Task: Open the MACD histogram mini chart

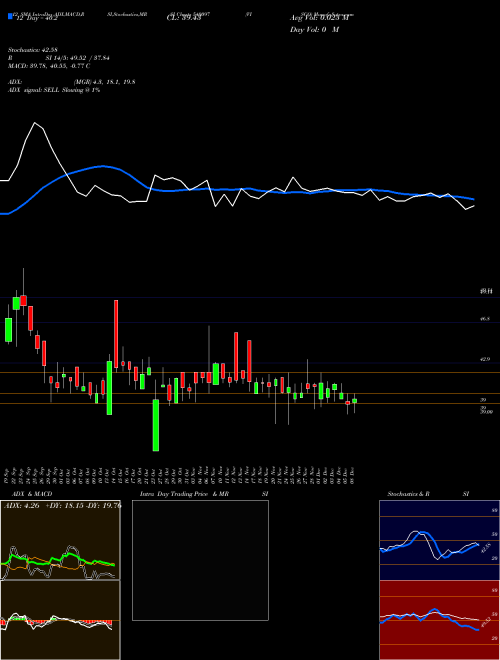Action: (60, 620)
